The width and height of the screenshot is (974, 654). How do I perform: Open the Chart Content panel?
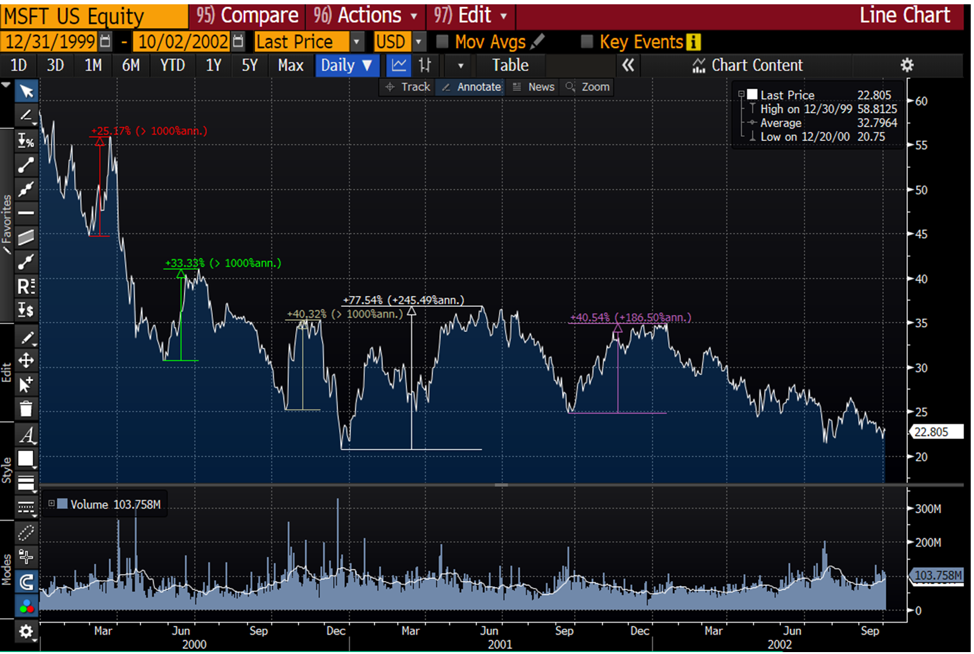tap(749, 65)
